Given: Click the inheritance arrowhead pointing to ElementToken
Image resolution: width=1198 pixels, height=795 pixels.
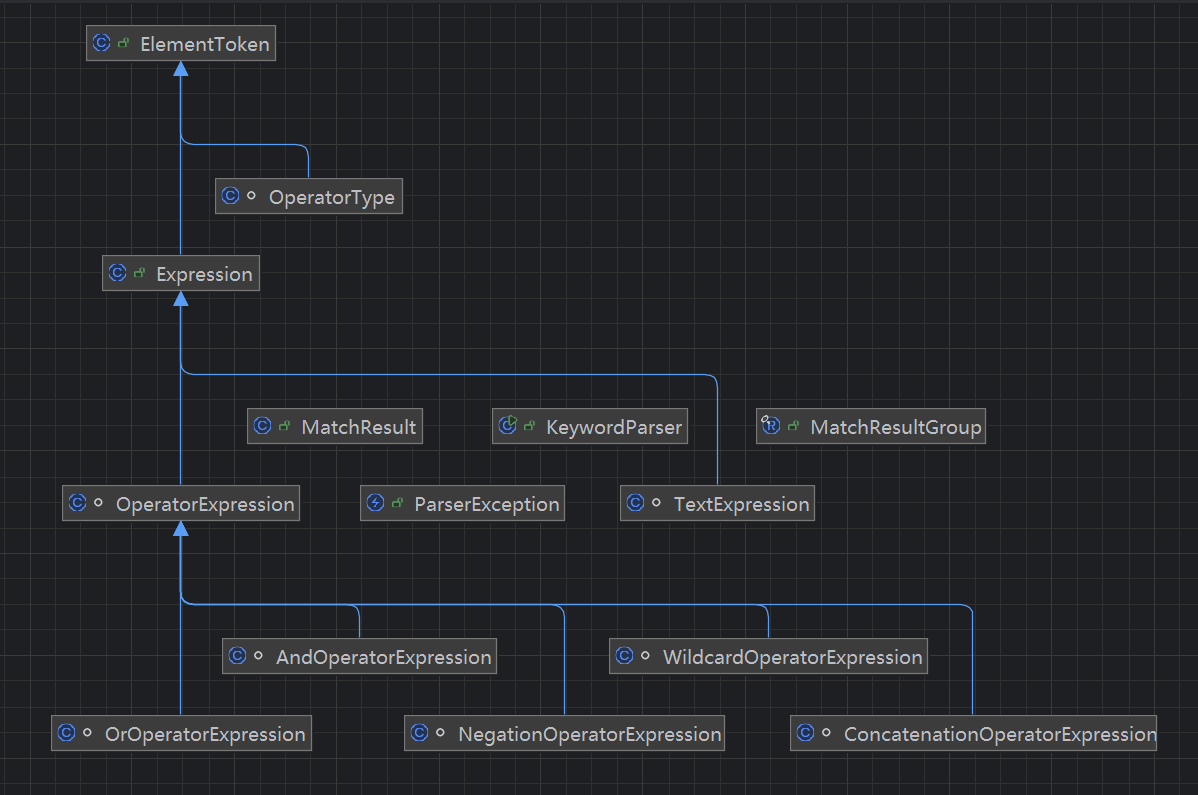Looking at the screenshot, I should pos(181,69).
